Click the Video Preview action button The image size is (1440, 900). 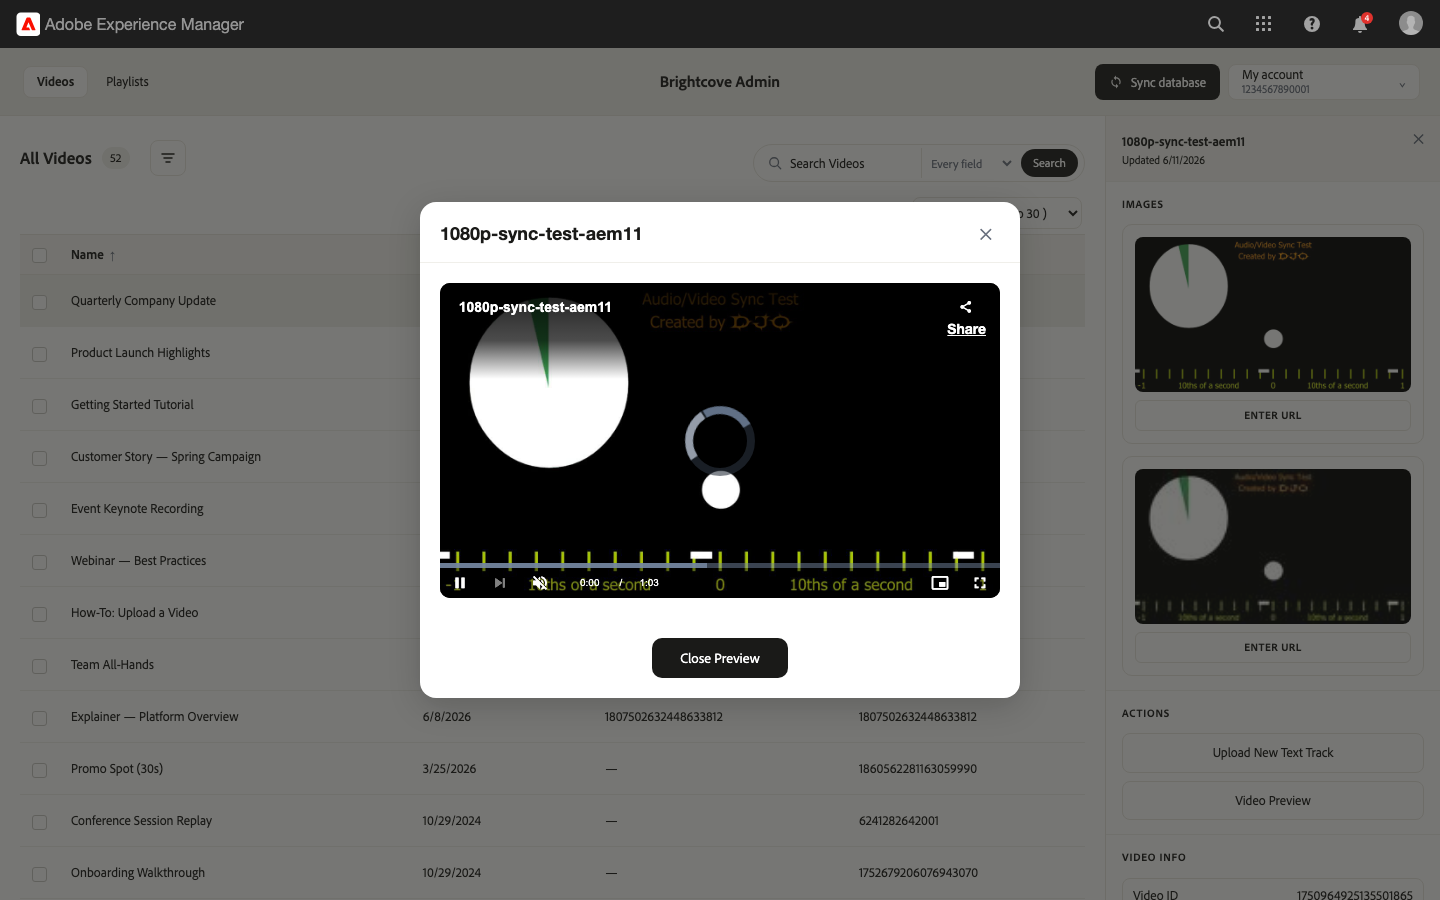(1272, 801)
